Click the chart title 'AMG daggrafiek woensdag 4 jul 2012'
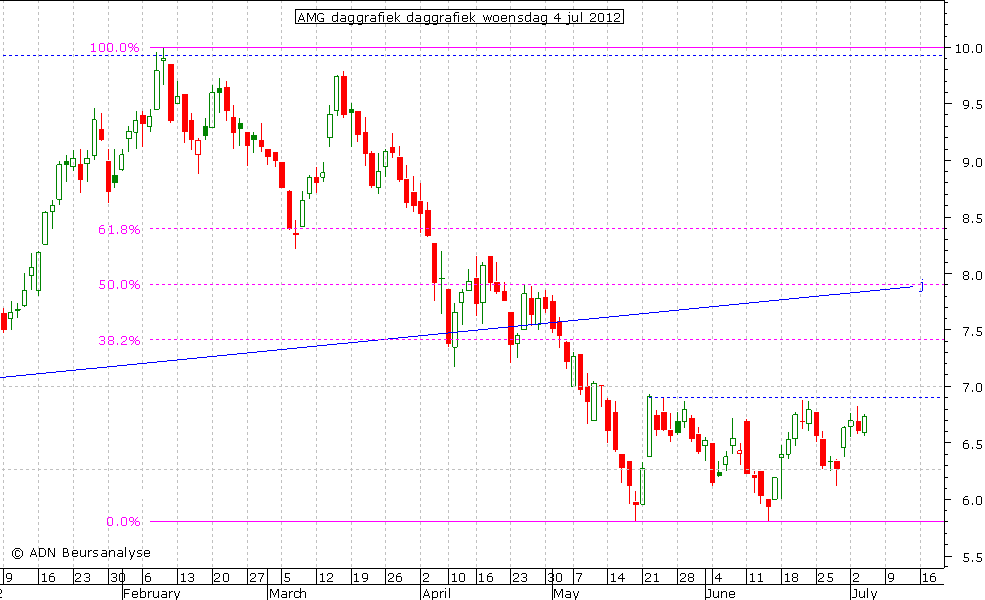 (x=459, y=17)
